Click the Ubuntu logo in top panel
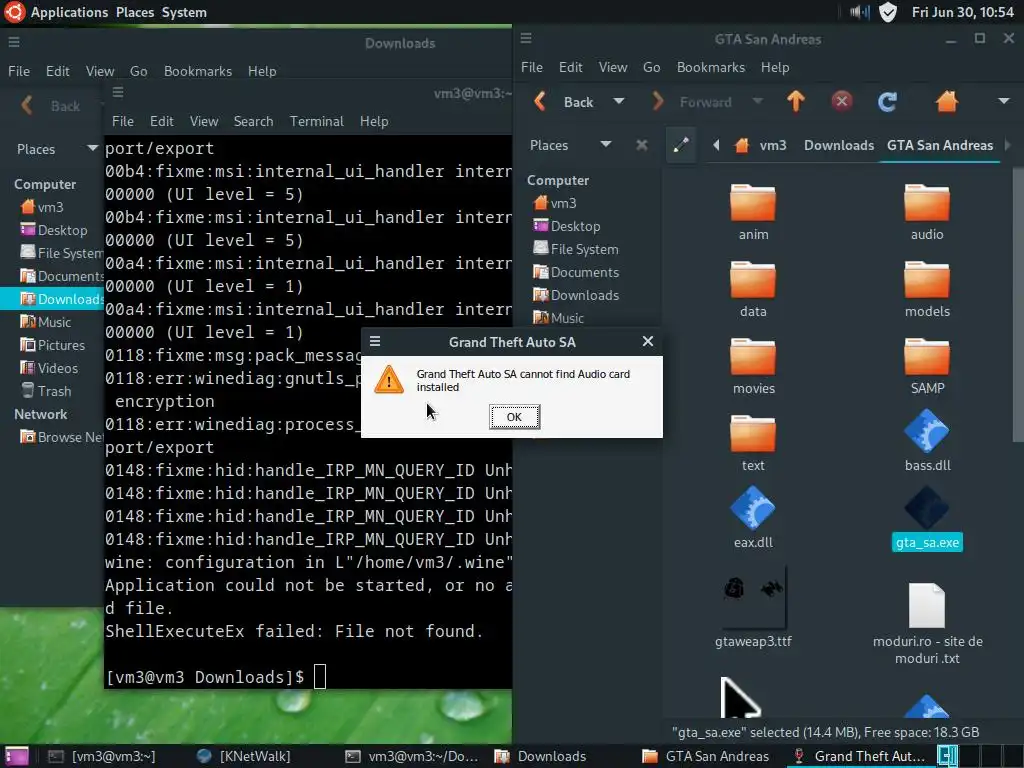The height and width of the screenshot is (768, 1024). tap(14, 12)
